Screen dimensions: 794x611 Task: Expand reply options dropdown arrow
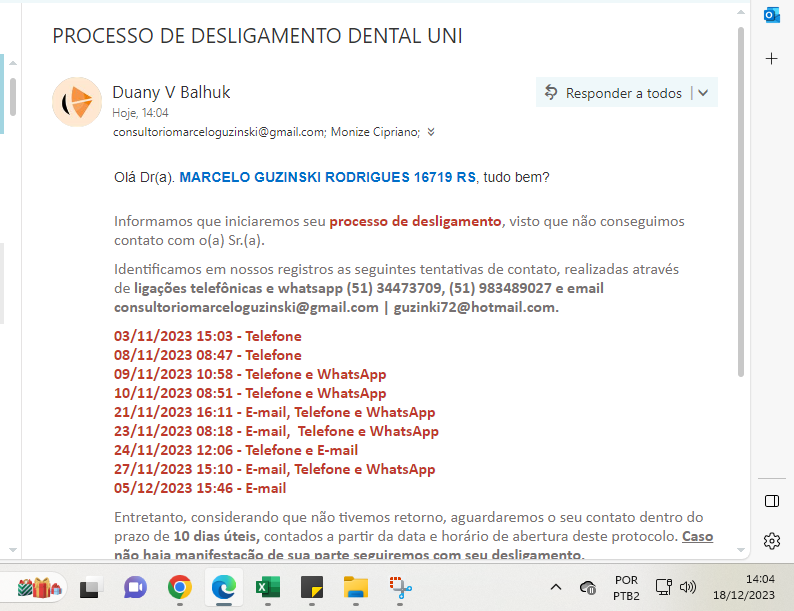703,93
